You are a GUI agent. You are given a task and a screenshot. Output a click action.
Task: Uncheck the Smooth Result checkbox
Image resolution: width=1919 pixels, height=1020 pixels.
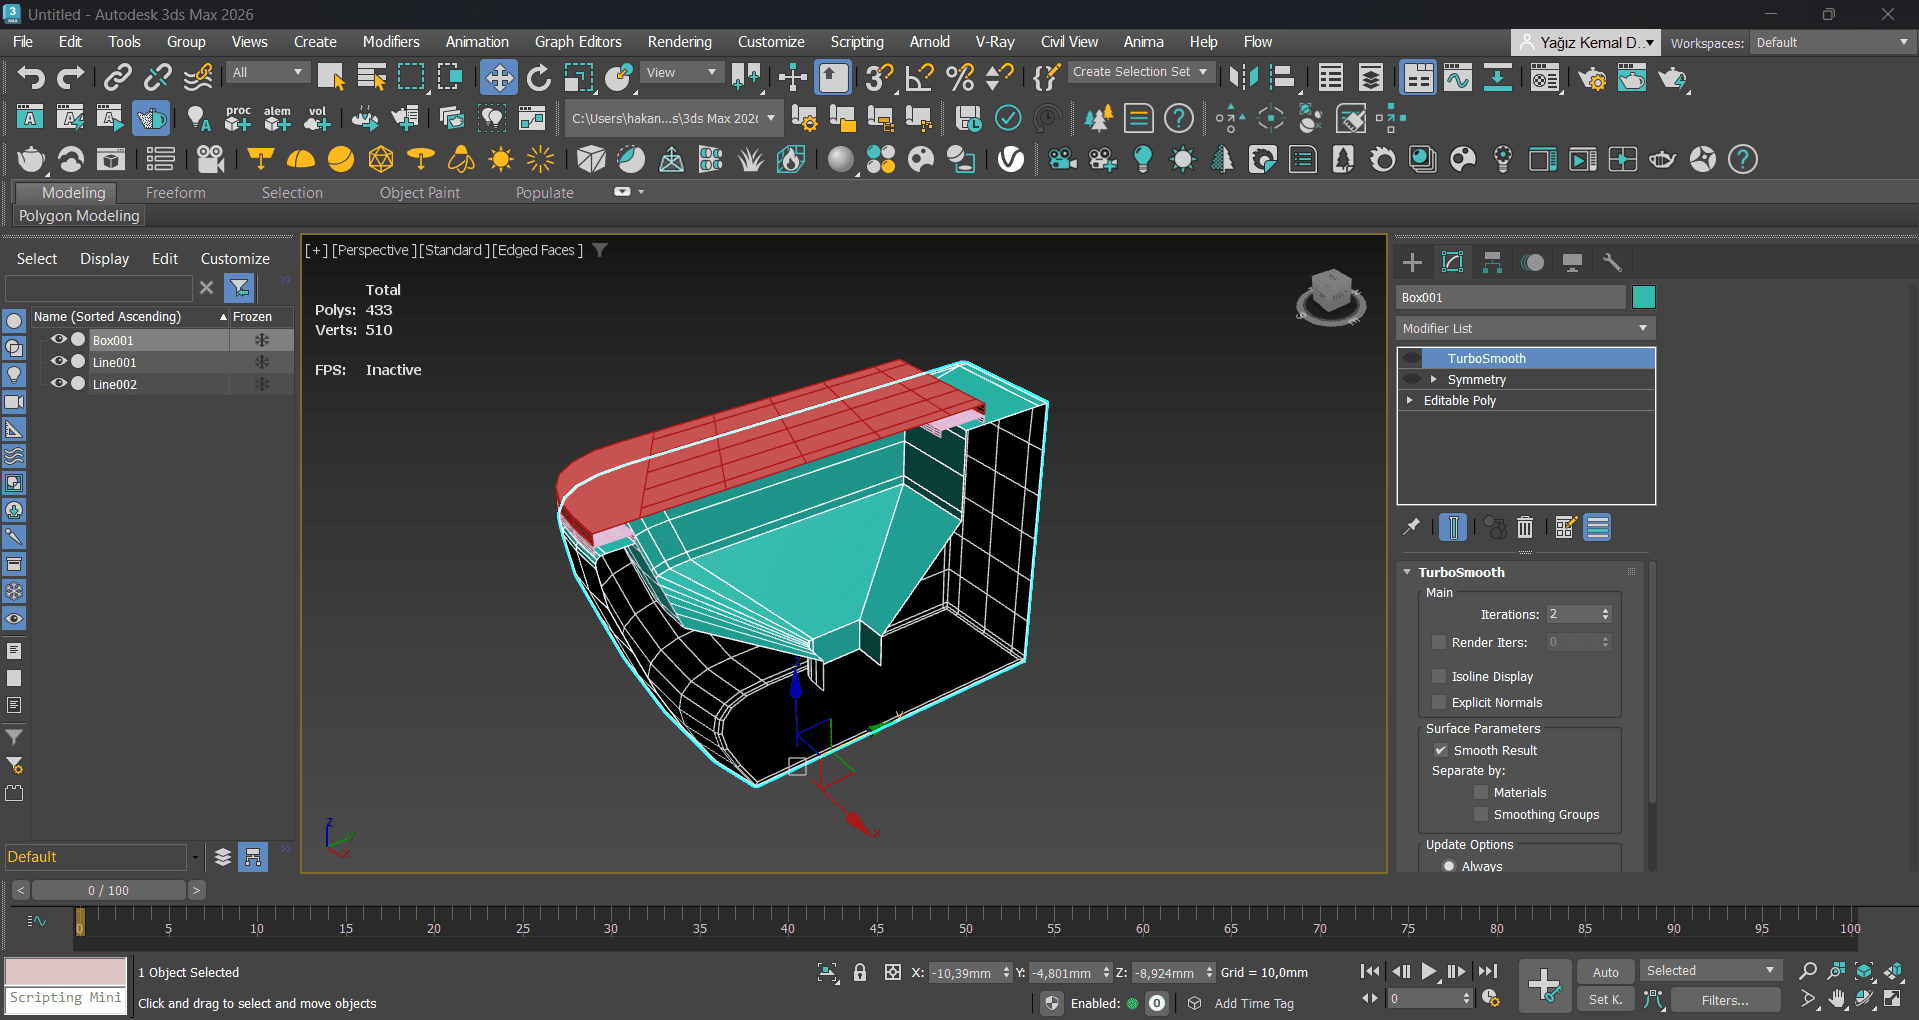[x=1441, y=750]
